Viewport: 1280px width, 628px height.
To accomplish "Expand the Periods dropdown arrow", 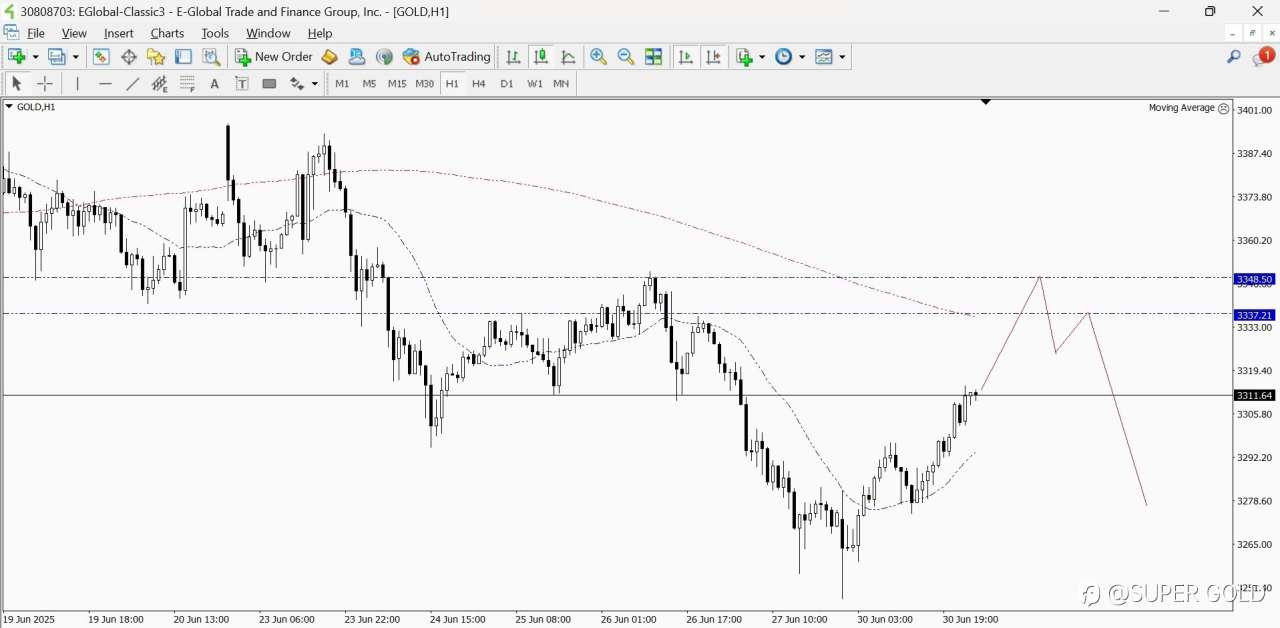I will pos(802,57).
